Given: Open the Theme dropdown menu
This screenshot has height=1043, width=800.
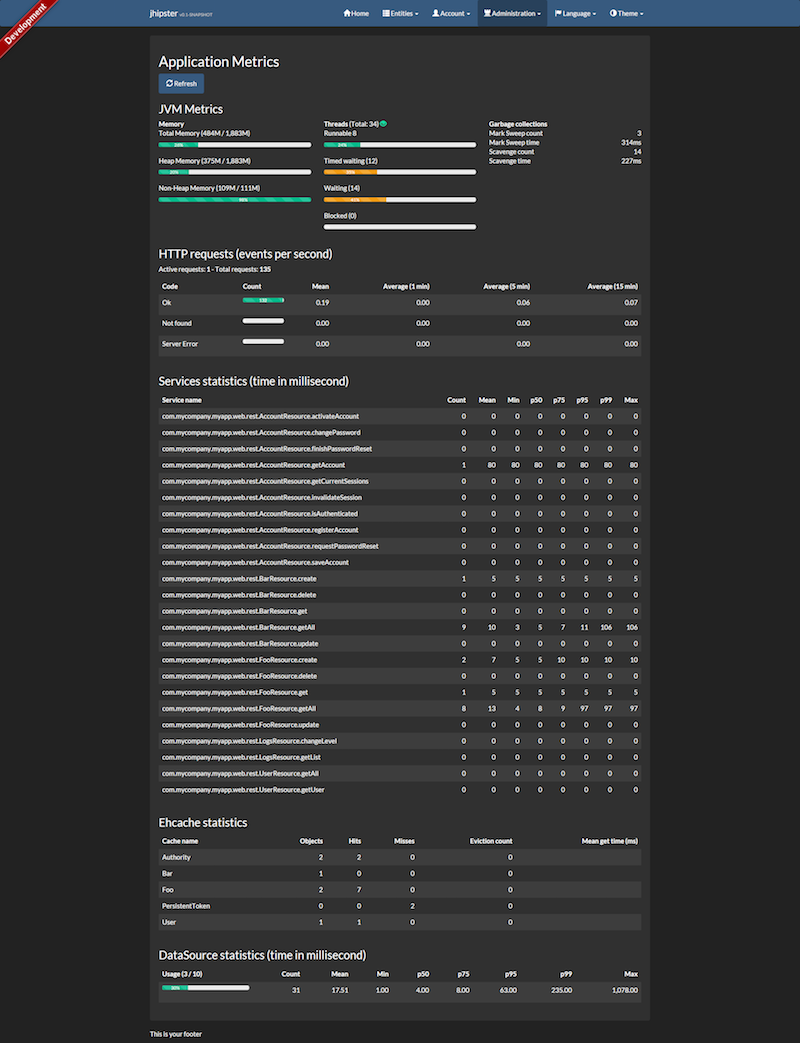Looking at the screenshot, I should (x=625, y=13).
